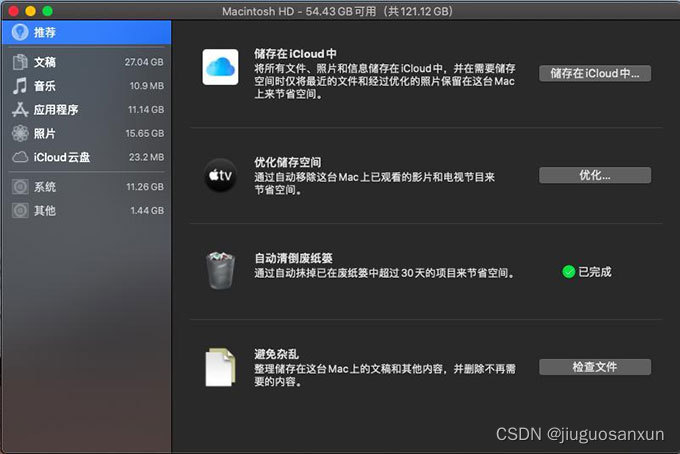Click the green 已完成 checkmark icon
Screen dimensions: 680x454
point(569,272)
